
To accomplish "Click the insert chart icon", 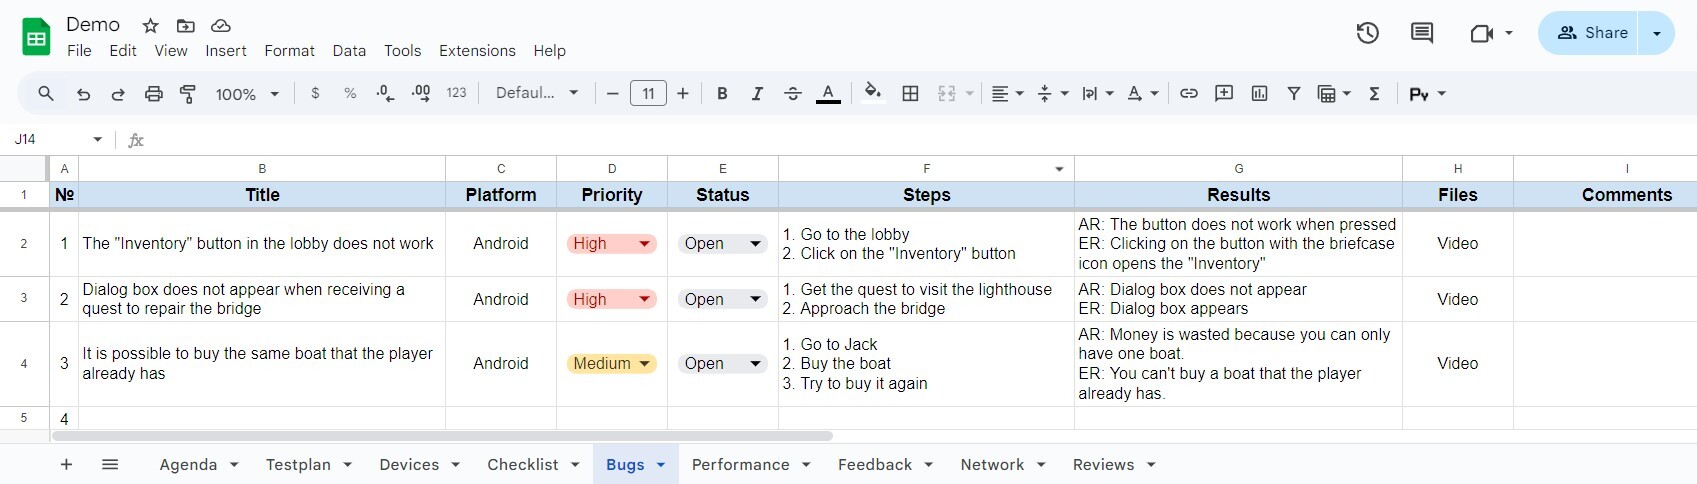I will [x=1259, y=94].
